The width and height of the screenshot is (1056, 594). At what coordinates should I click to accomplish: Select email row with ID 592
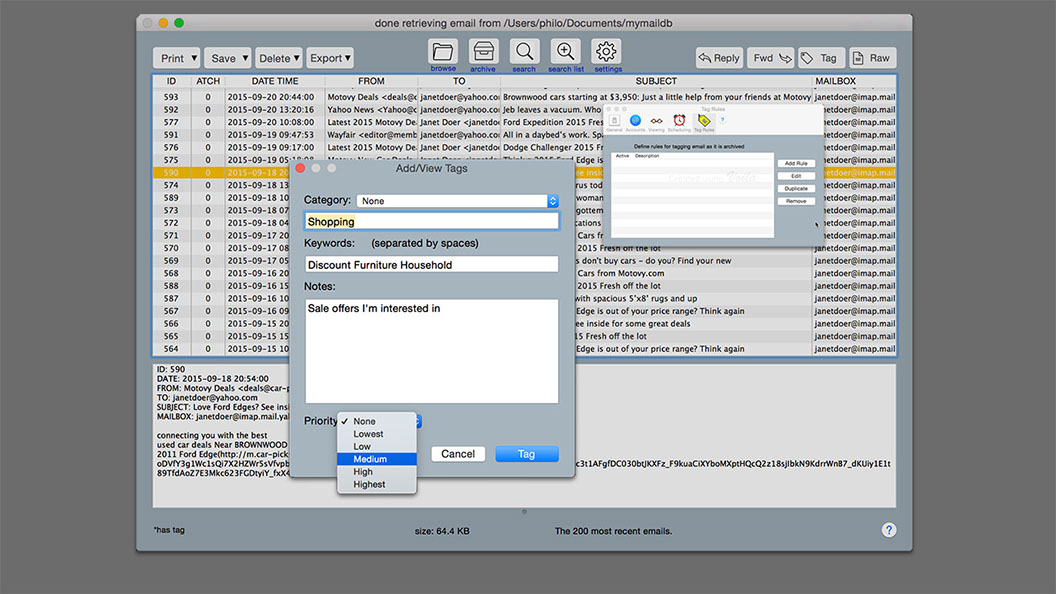click(x=377, y=110)
